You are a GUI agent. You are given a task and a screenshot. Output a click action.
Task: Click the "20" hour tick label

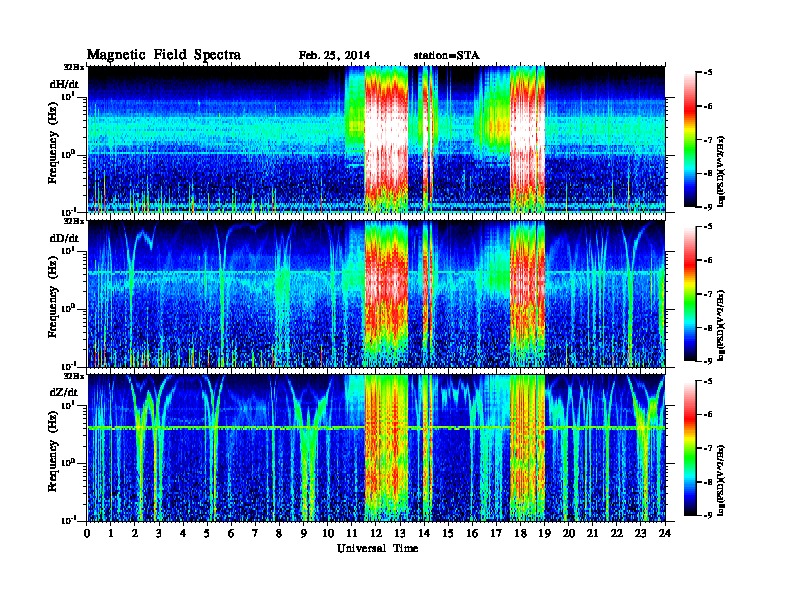click(x=569, y=533)
